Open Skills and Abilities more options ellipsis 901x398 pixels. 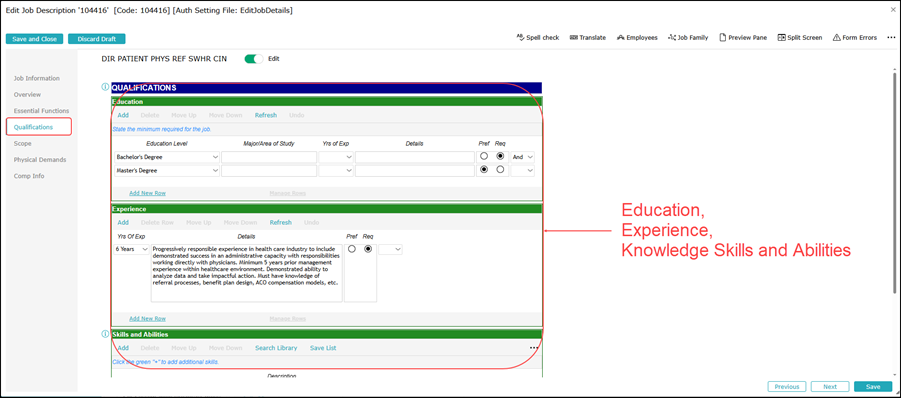pos(534,347)
